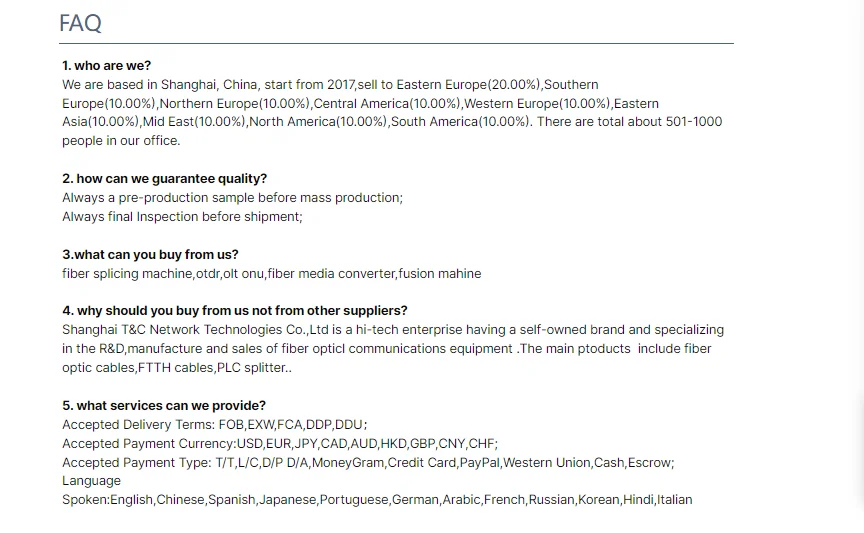Click the Accepted Delivery Terms line
864x533 pixels.
click(214, 425)
